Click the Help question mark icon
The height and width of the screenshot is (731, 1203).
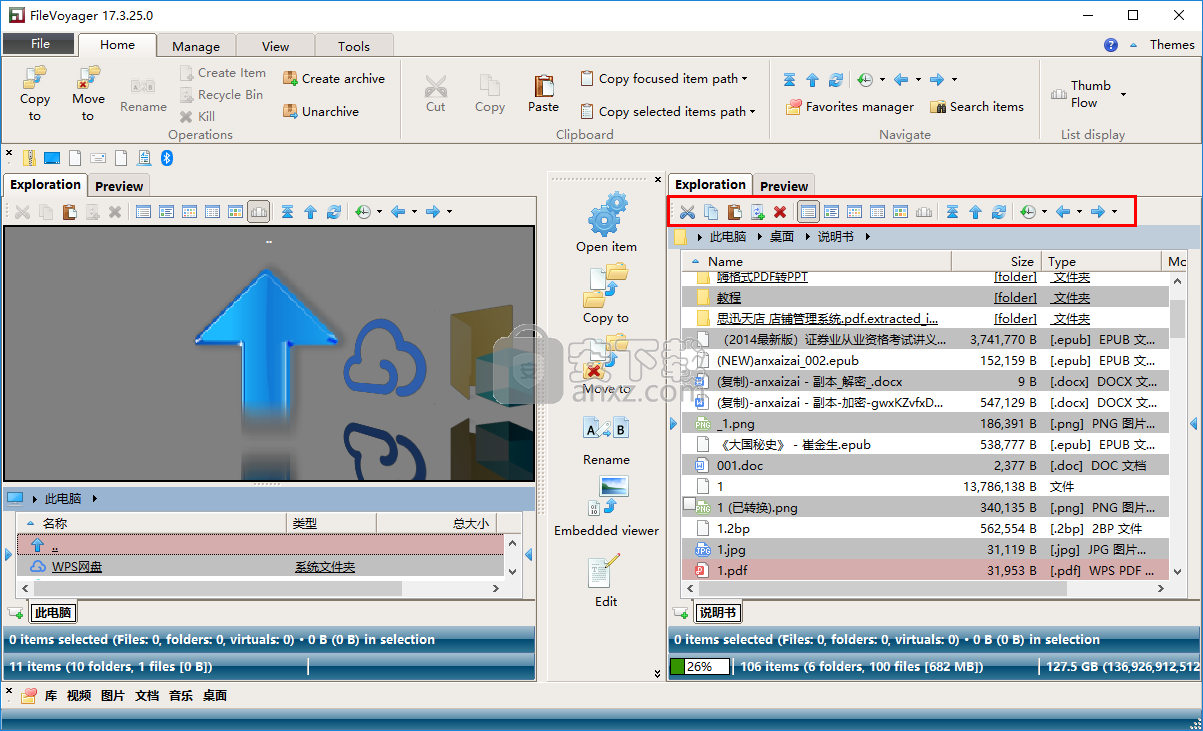coord(1111,44)
